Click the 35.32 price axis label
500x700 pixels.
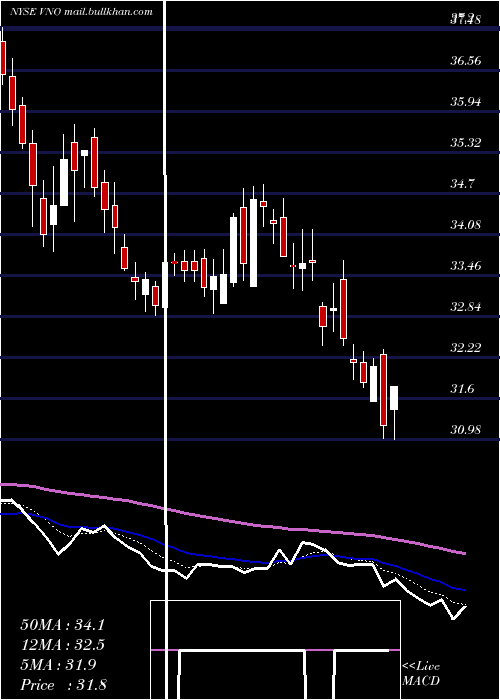(466, 143)
